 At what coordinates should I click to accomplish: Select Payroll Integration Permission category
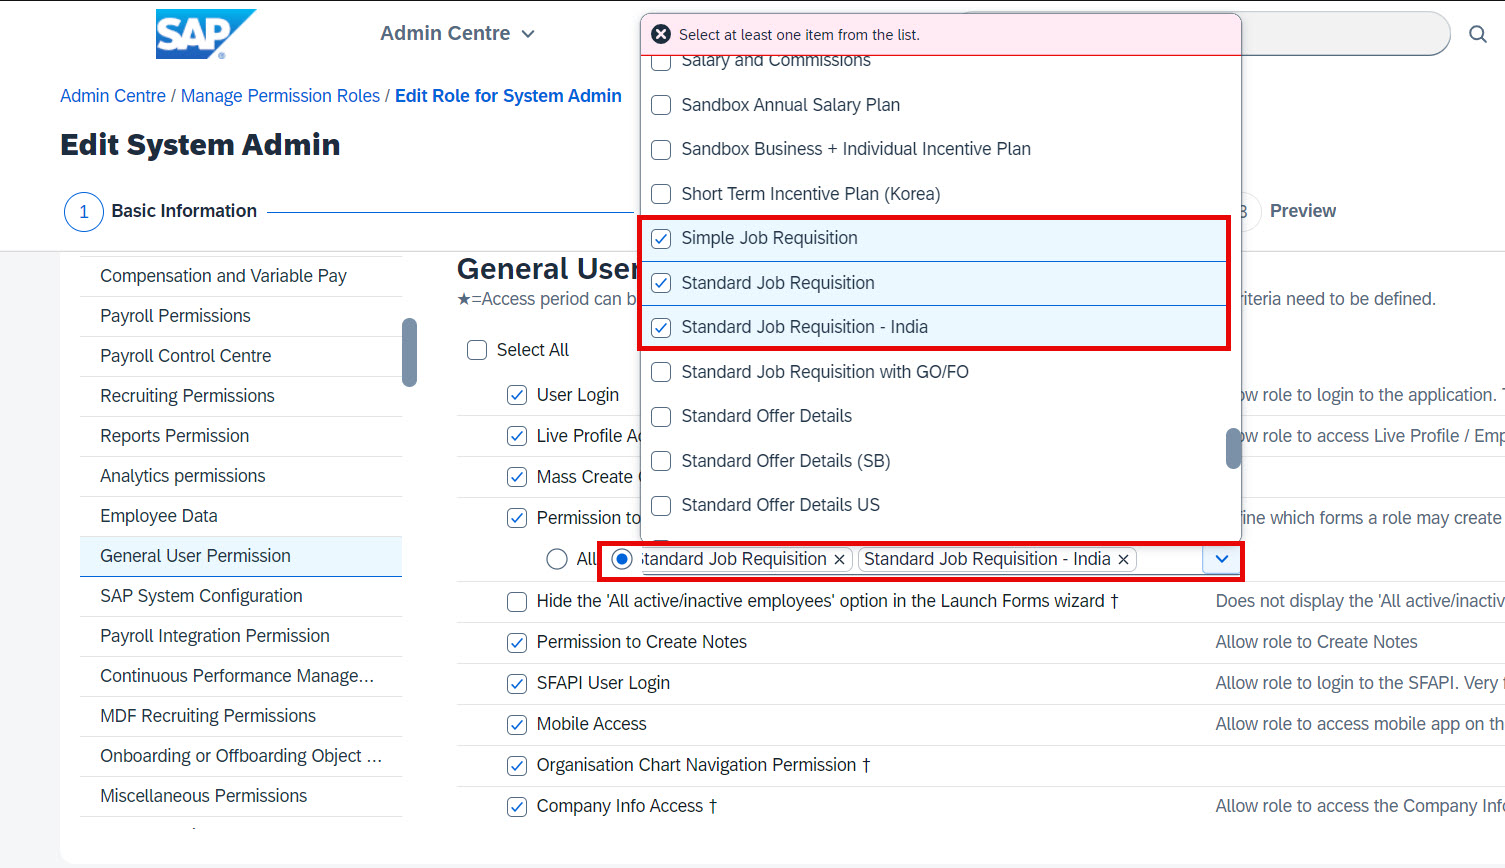[x=241, y=636]
